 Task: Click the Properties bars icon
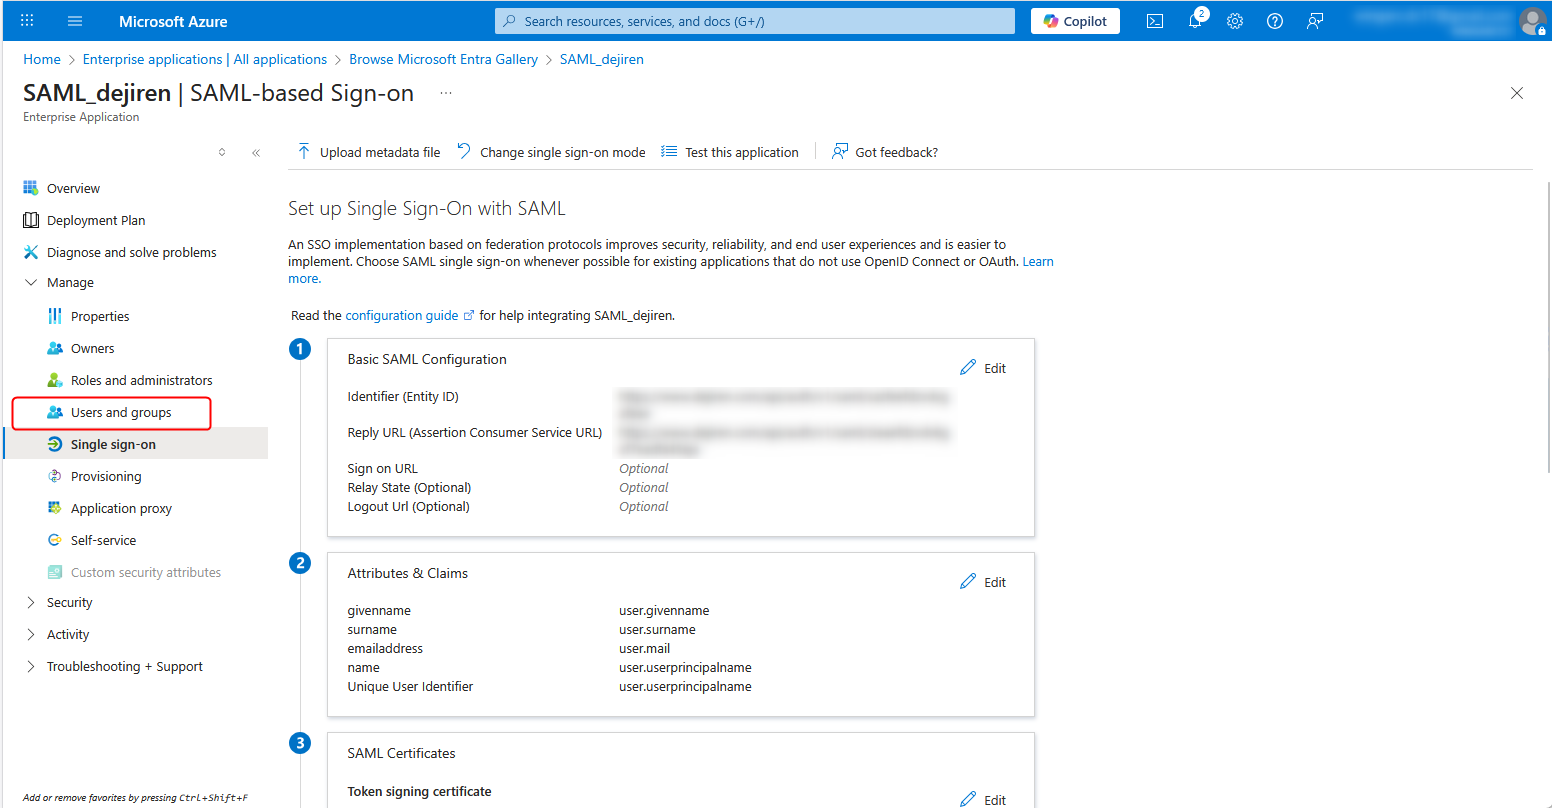tap(55, 316)
